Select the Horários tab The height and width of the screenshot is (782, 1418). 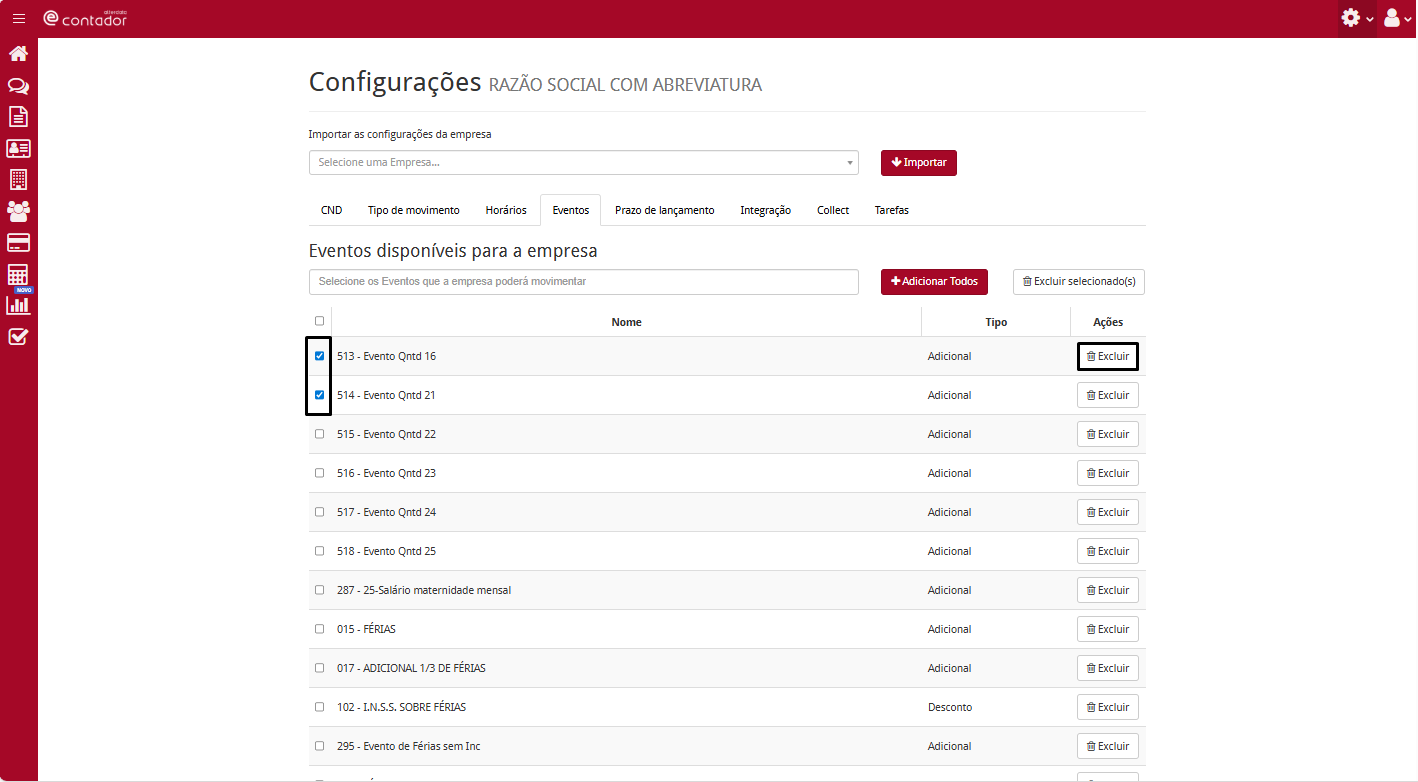coord(506,210)
